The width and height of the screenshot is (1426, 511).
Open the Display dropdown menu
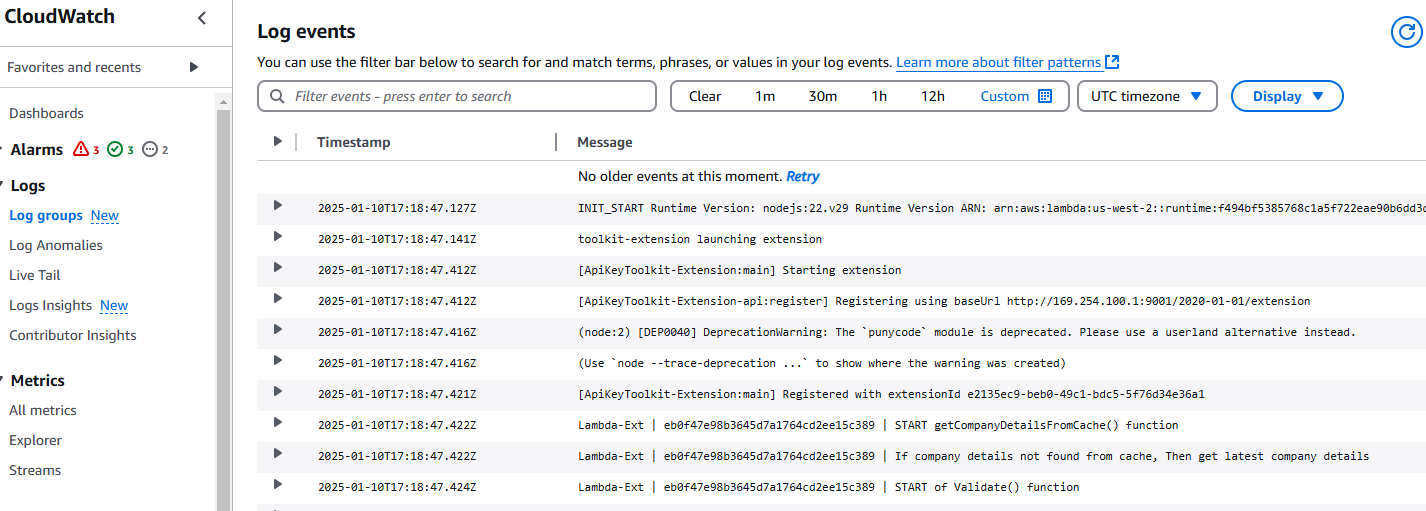tap(1287, 96)
